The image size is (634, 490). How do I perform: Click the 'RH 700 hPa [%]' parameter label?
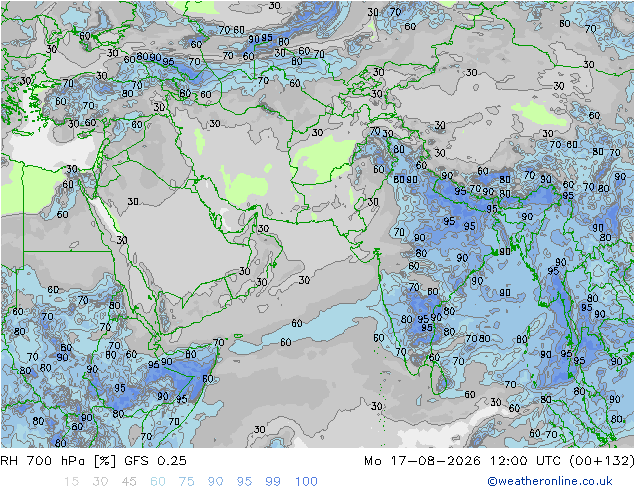tap(59, 461)
